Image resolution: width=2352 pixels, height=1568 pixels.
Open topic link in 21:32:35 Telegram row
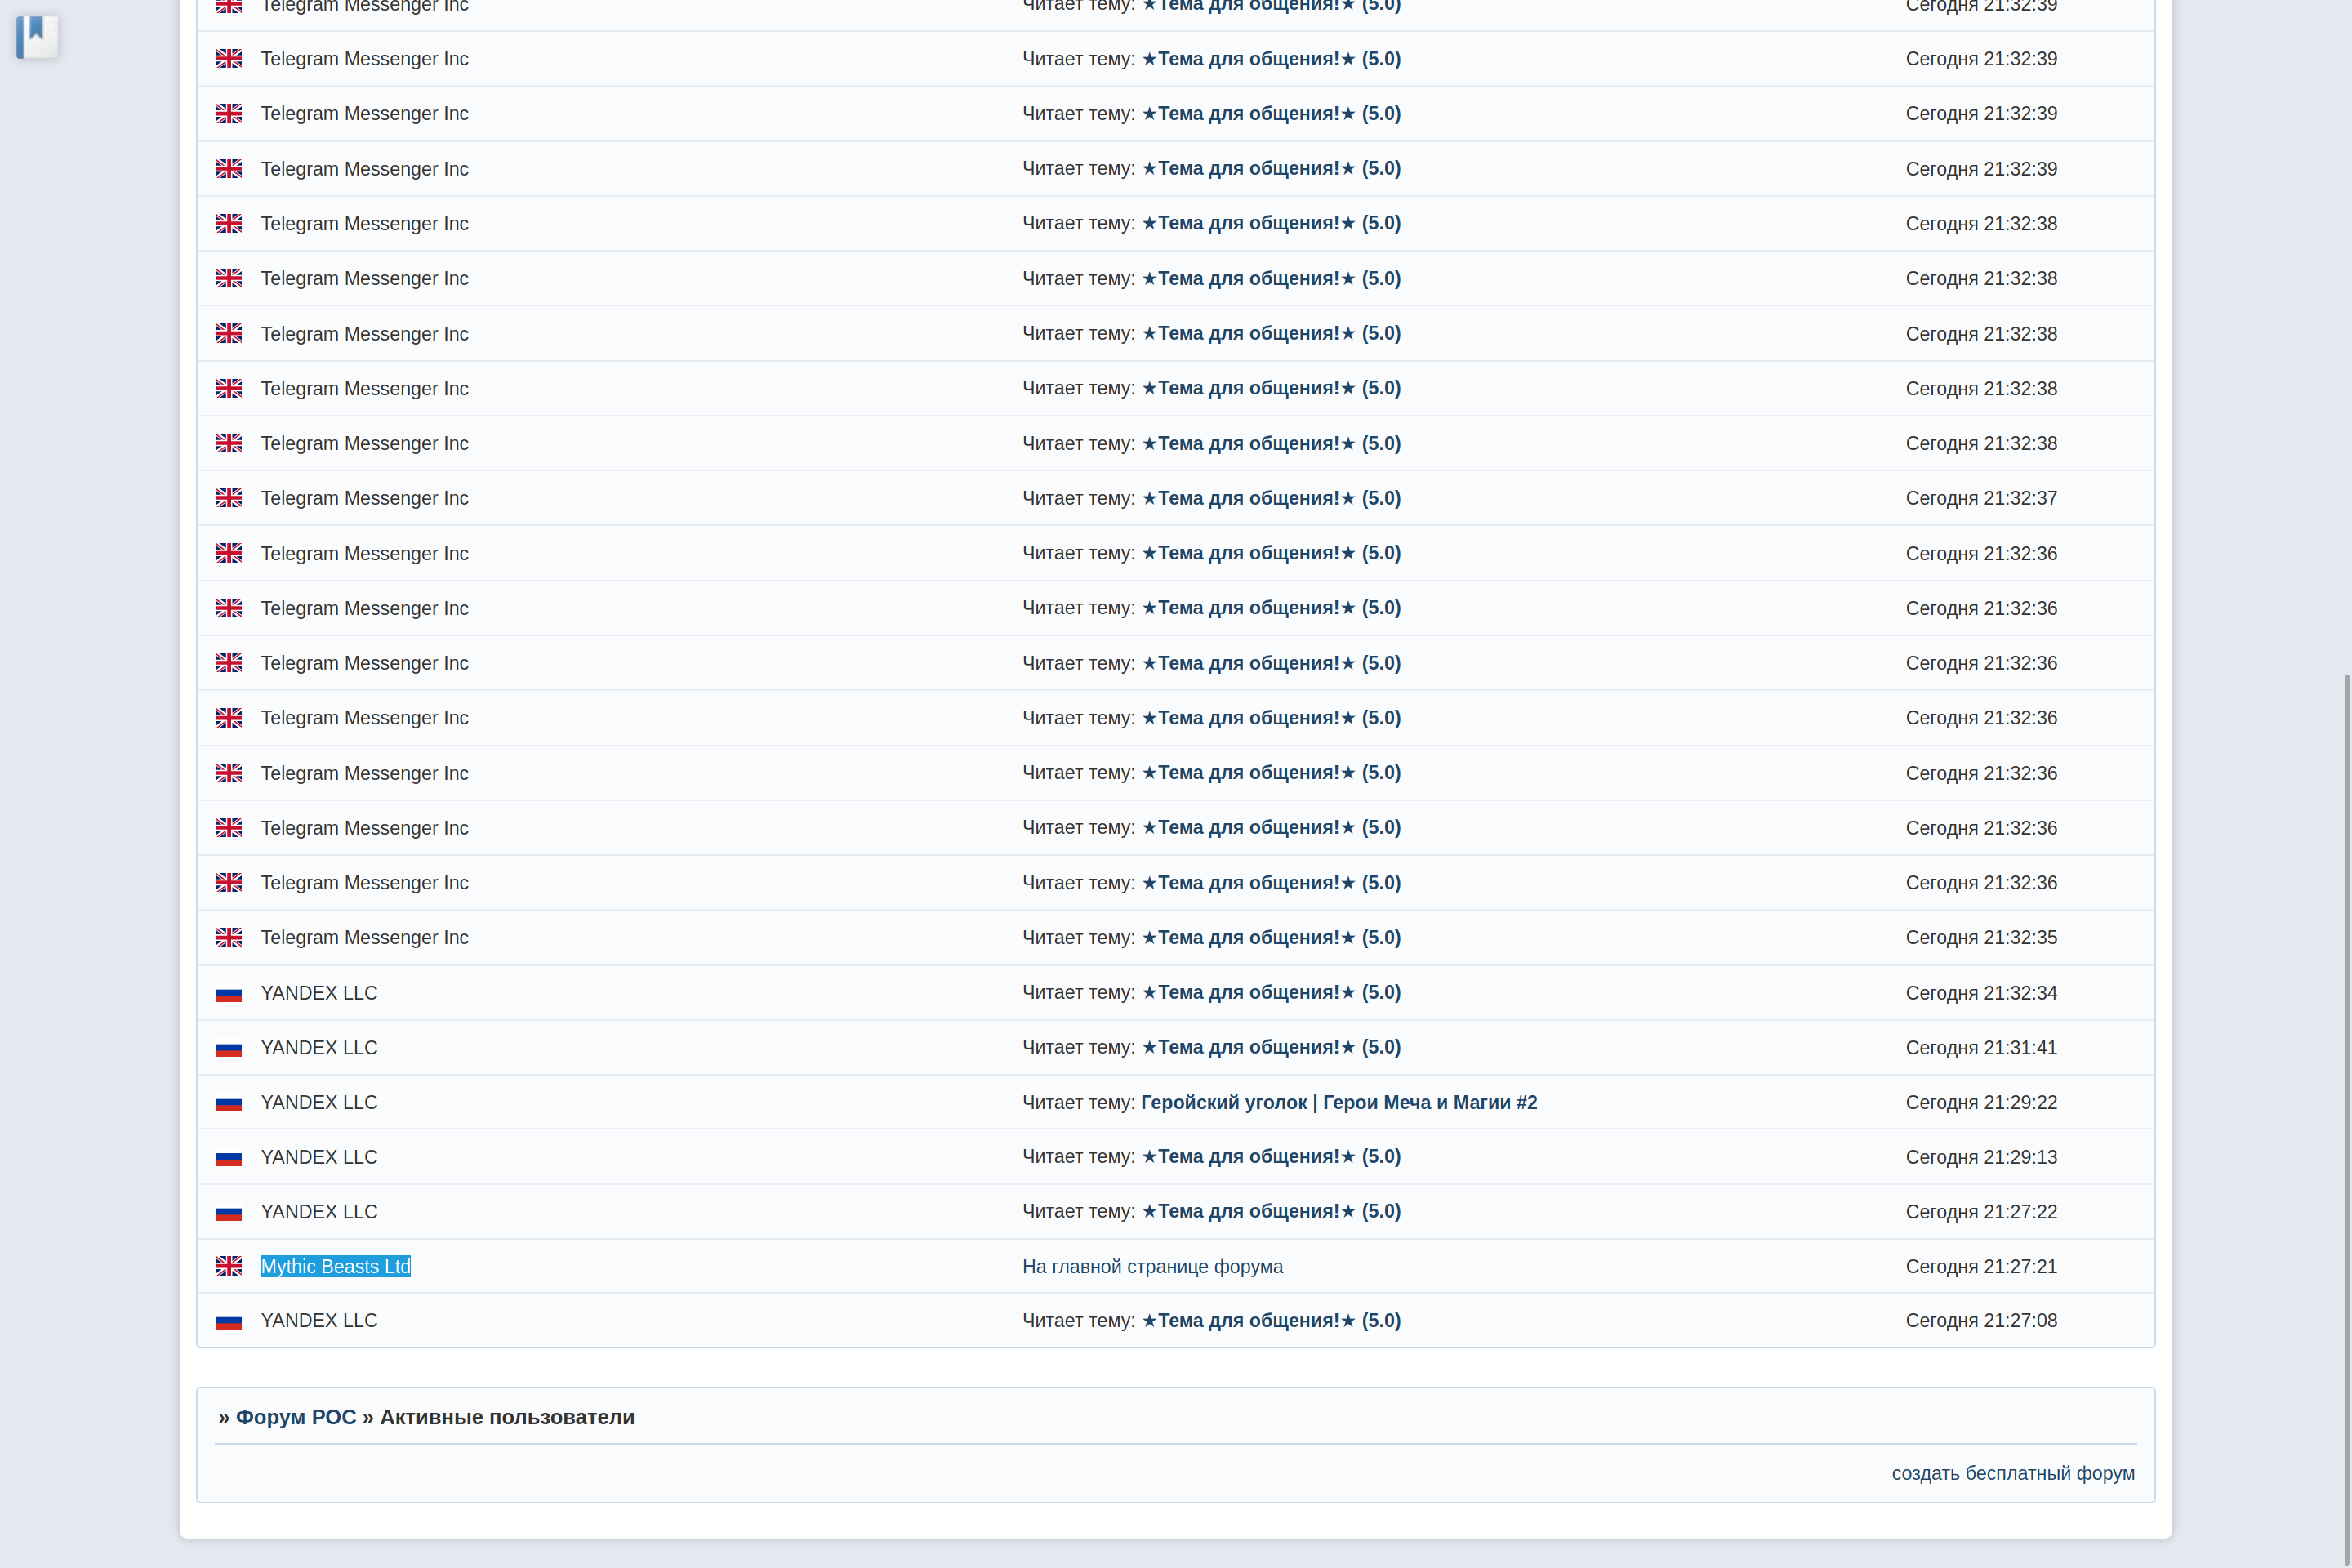[1270, 937]
